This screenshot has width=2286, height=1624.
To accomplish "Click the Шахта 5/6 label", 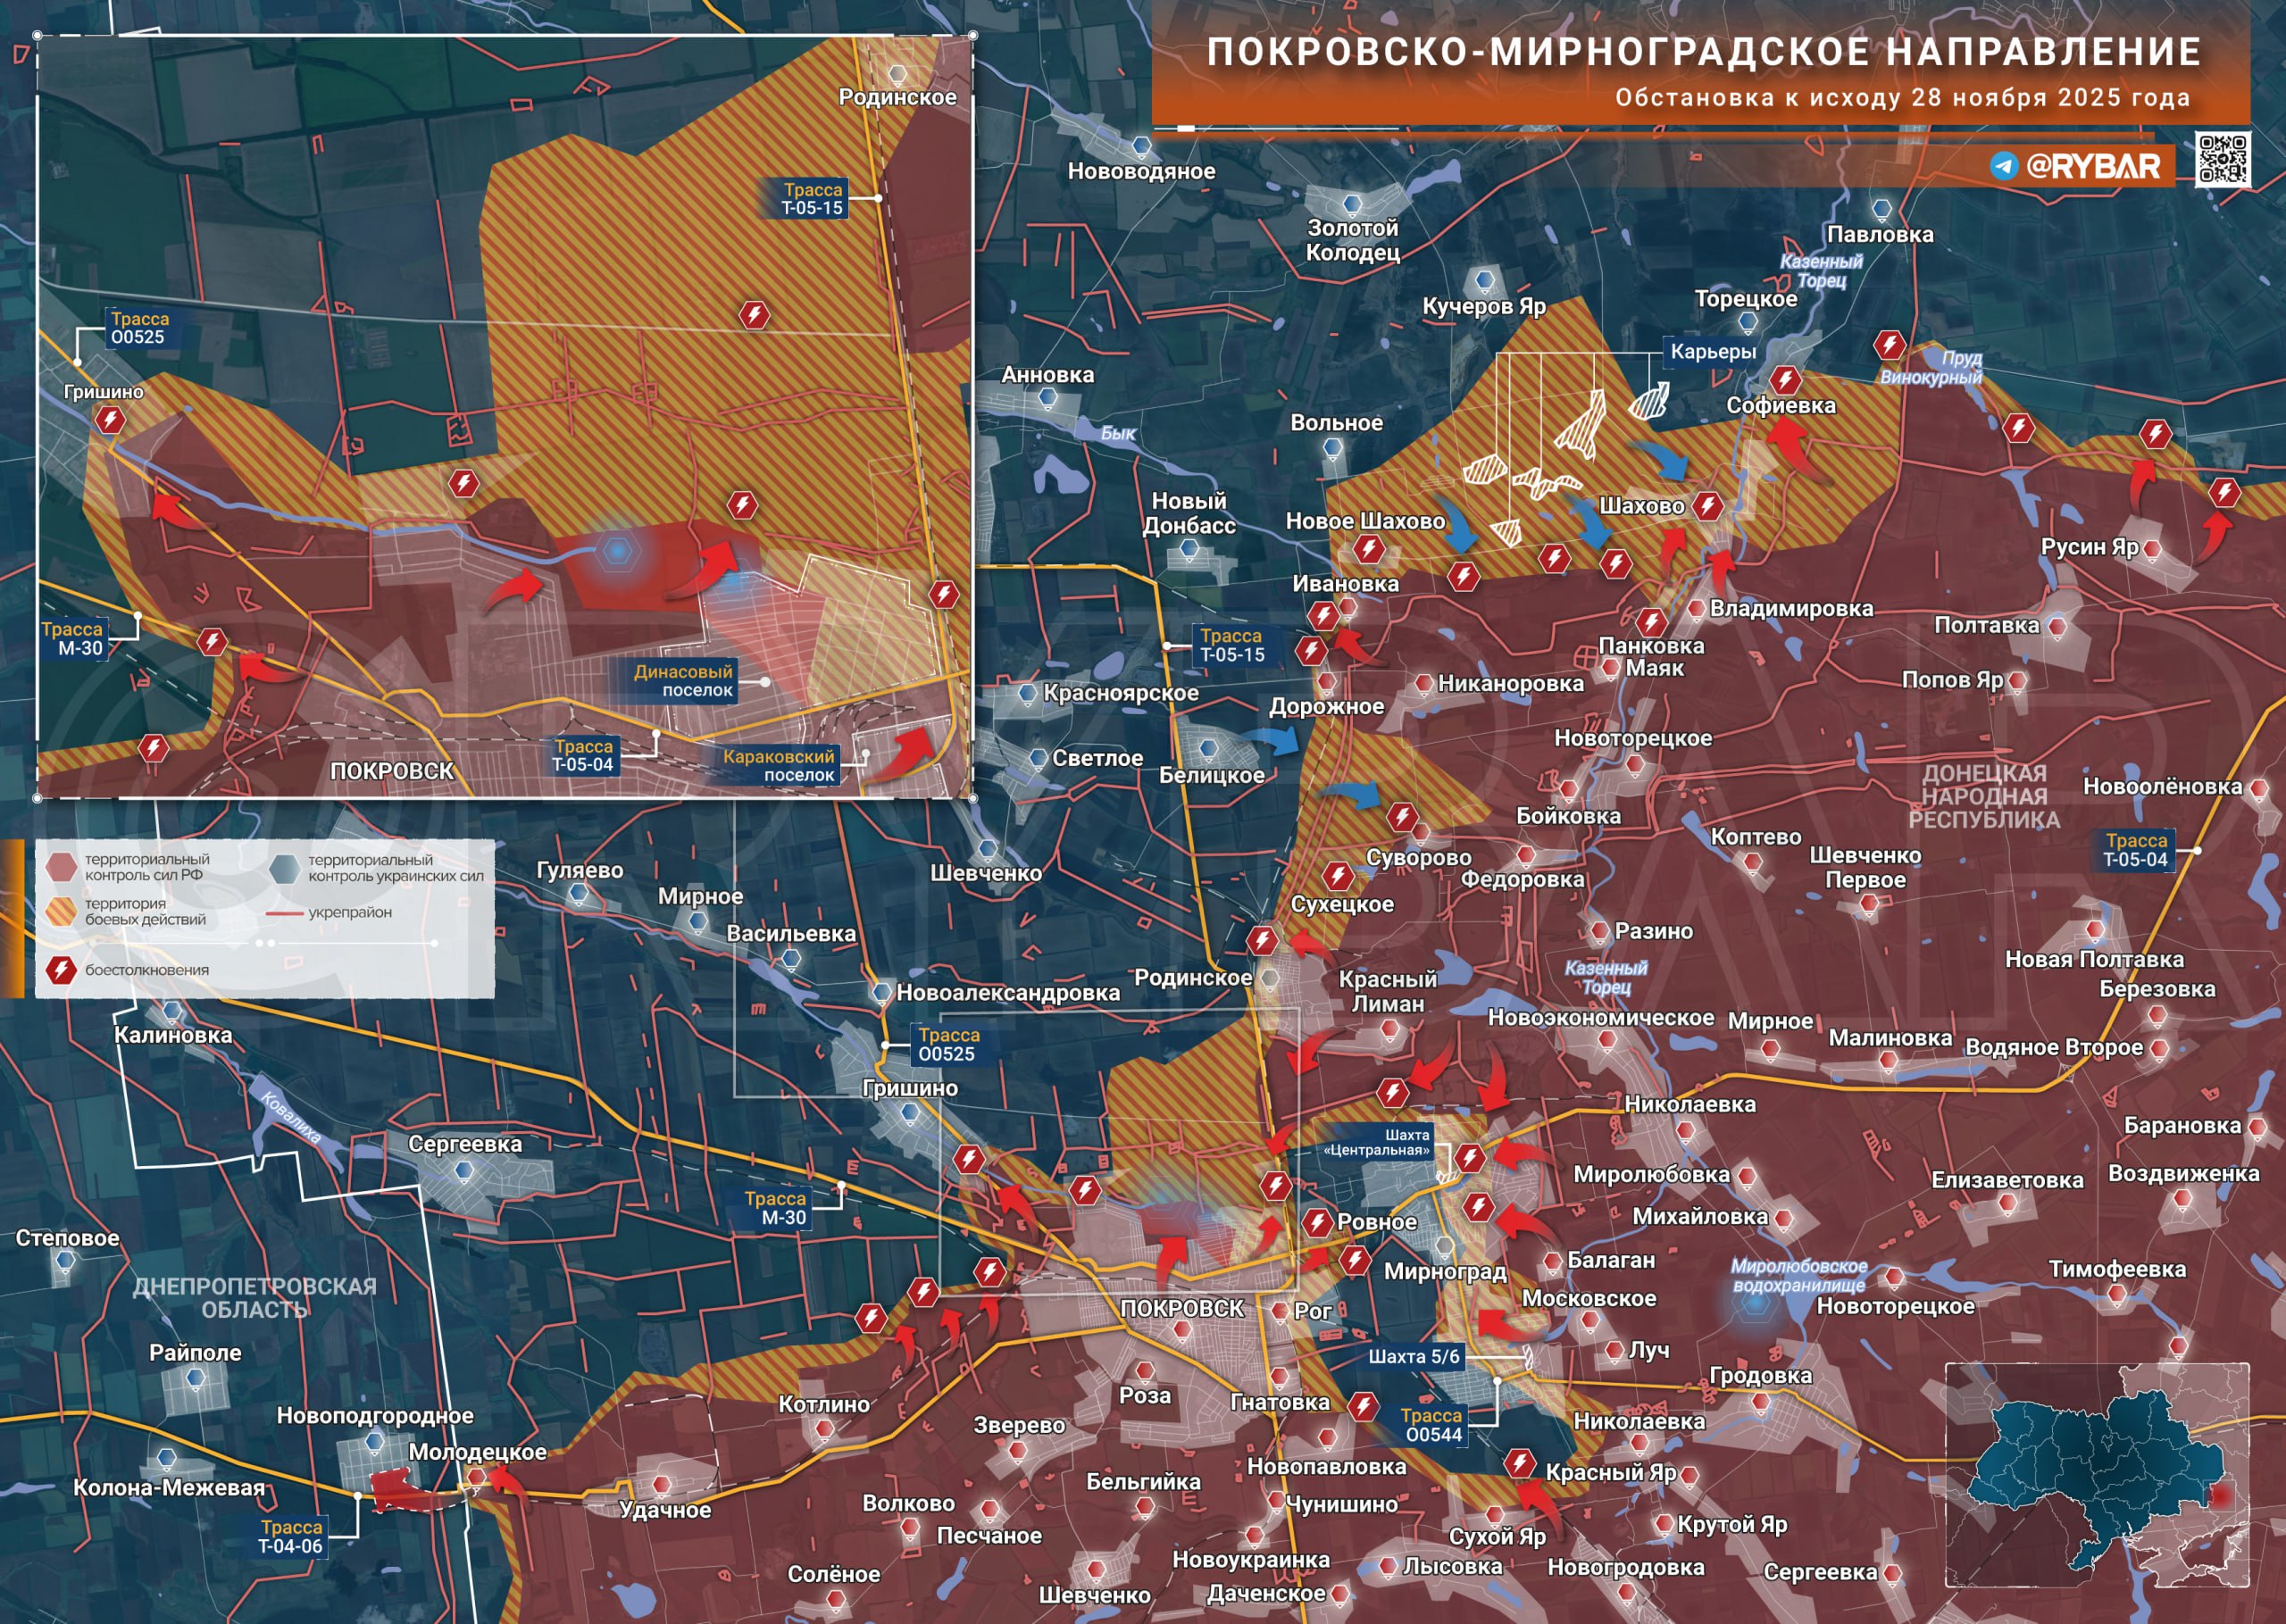I will tap(1413, 1357).
